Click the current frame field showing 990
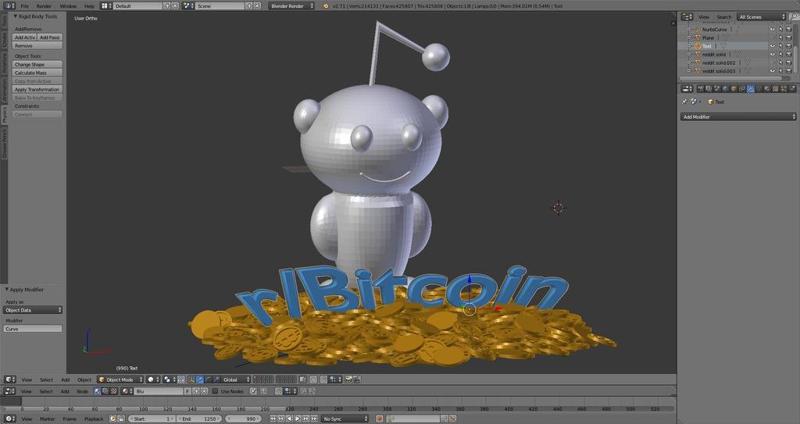This screenshot has height=424, width=800. tap(243, 418)
